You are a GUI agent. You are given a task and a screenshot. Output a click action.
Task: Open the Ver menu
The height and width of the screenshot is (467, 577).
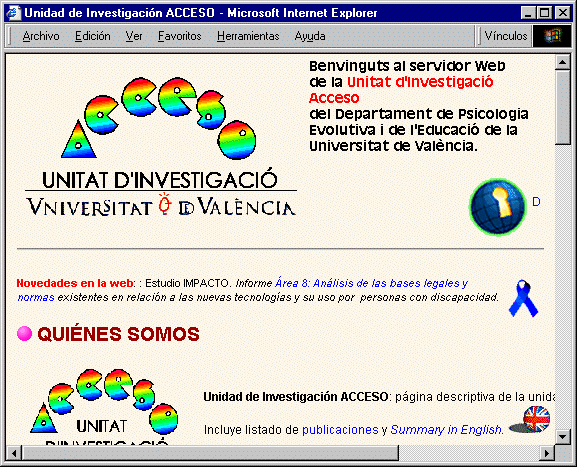pyautogui.click(x=134, y=36)
